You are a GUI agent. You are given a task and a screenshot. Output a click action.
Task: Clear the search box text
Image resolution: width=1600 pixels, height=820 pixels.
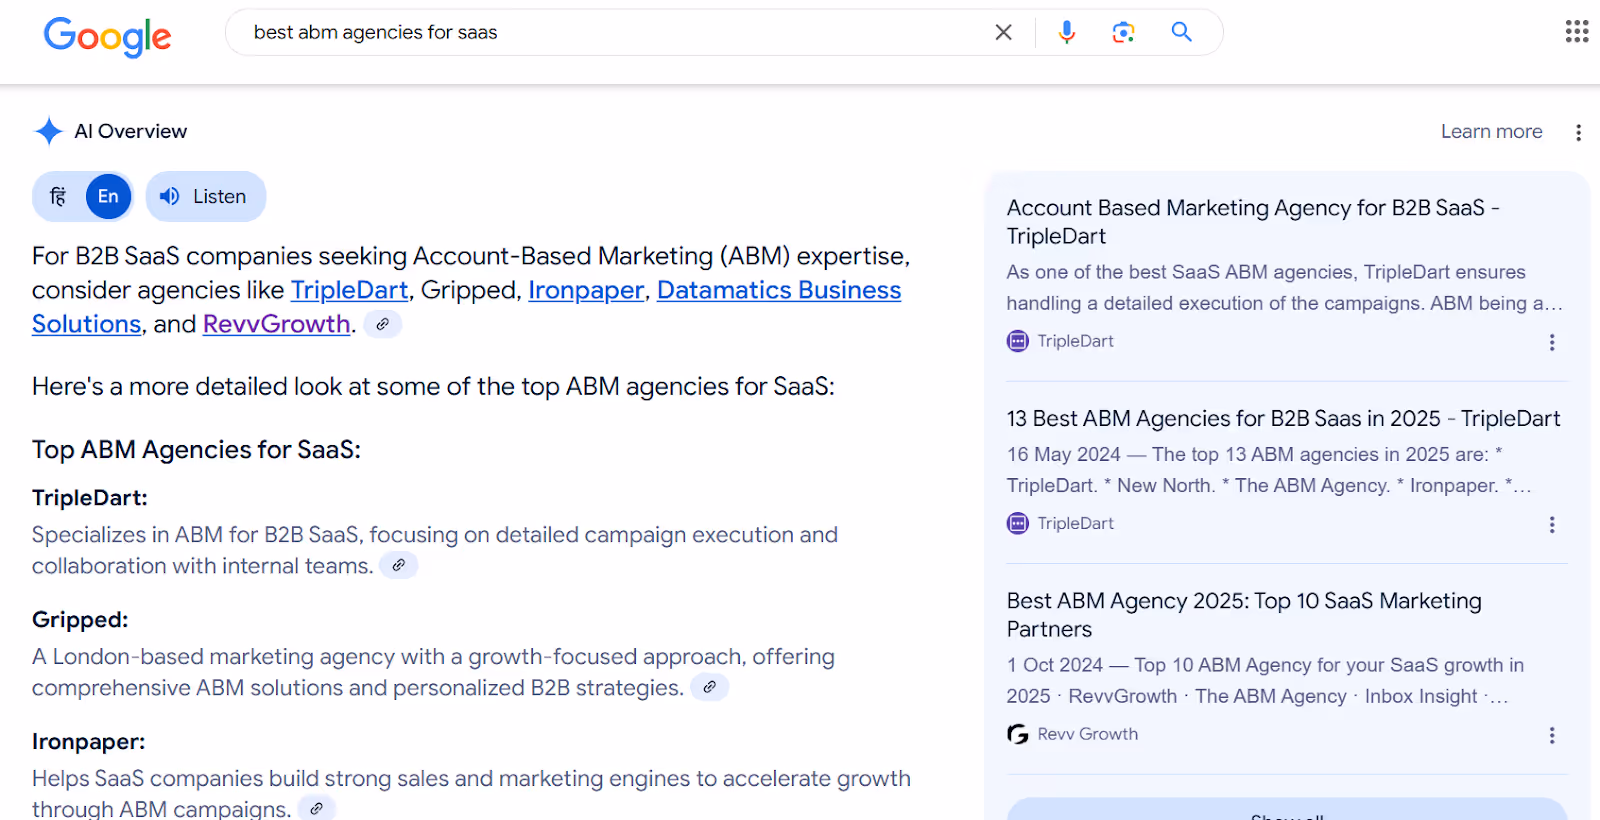click(x=1003, y=32)
